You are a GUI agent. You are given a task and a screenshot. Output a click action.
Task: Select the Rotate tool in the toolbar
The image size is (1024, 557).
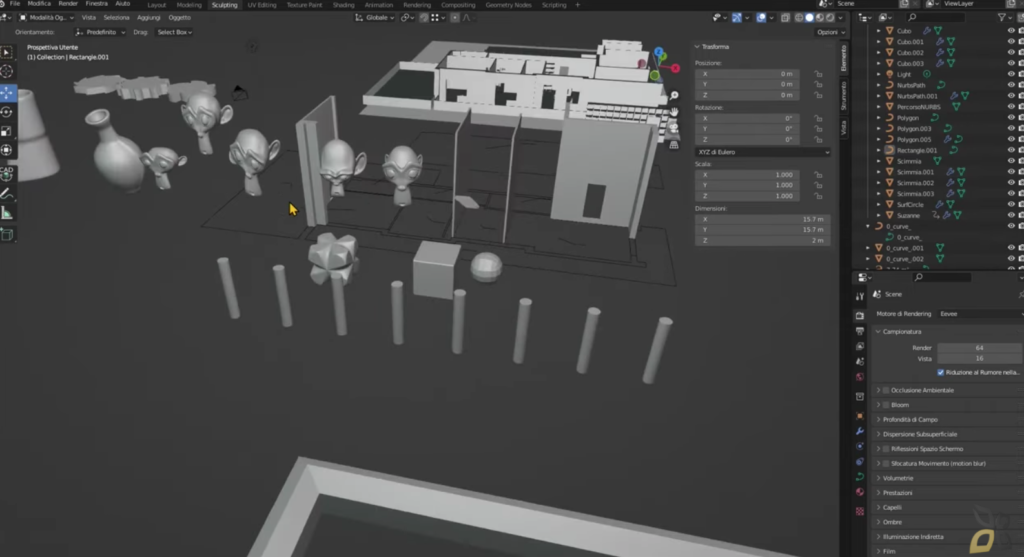coord(7,112)
